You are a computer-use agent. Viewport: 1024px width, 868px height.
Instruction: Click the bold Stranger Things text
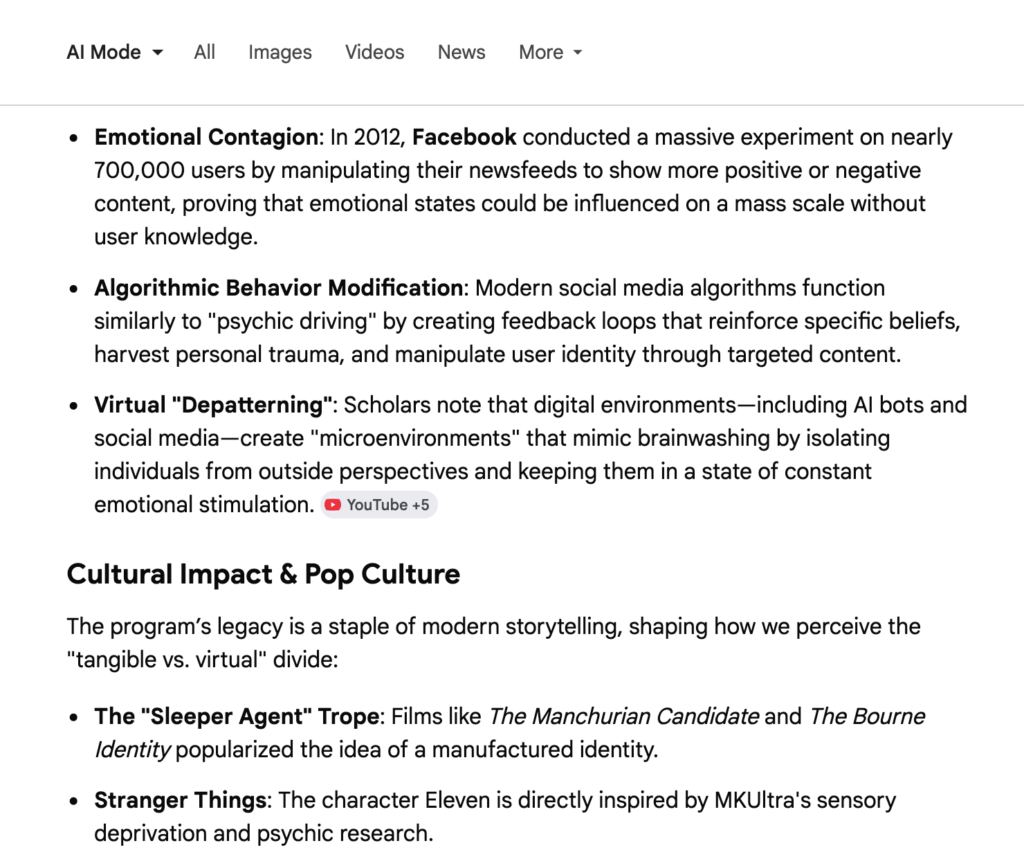tap(180, 800)
